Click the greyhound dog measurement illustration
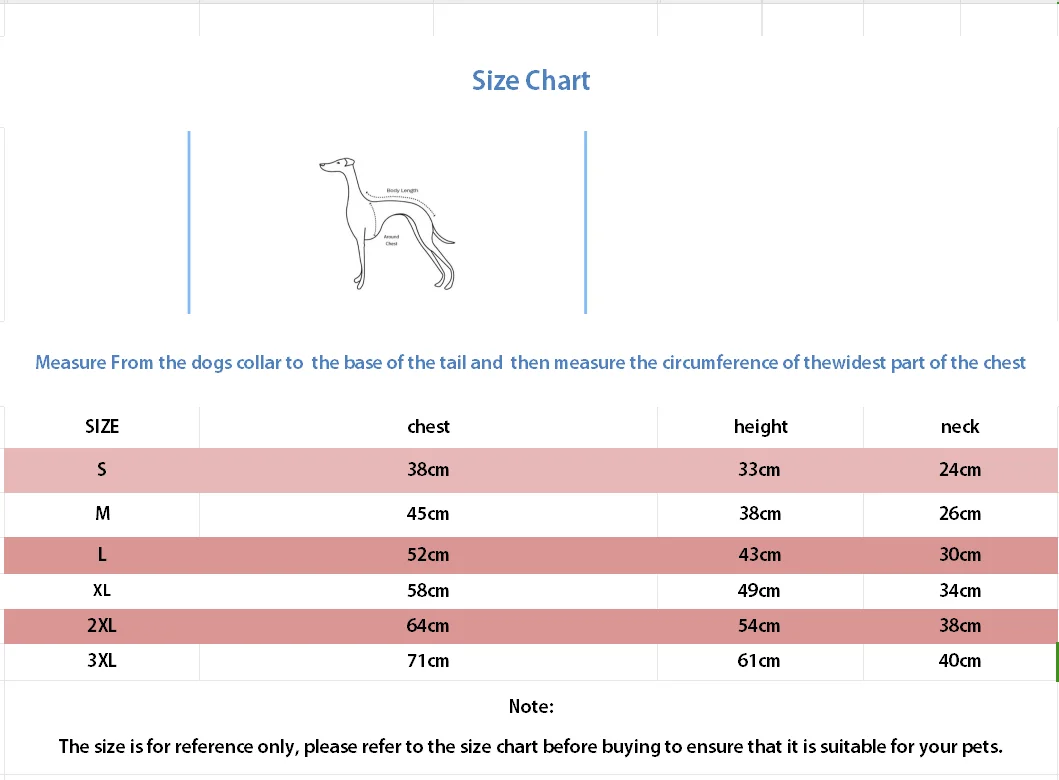 tap(386, 223)
